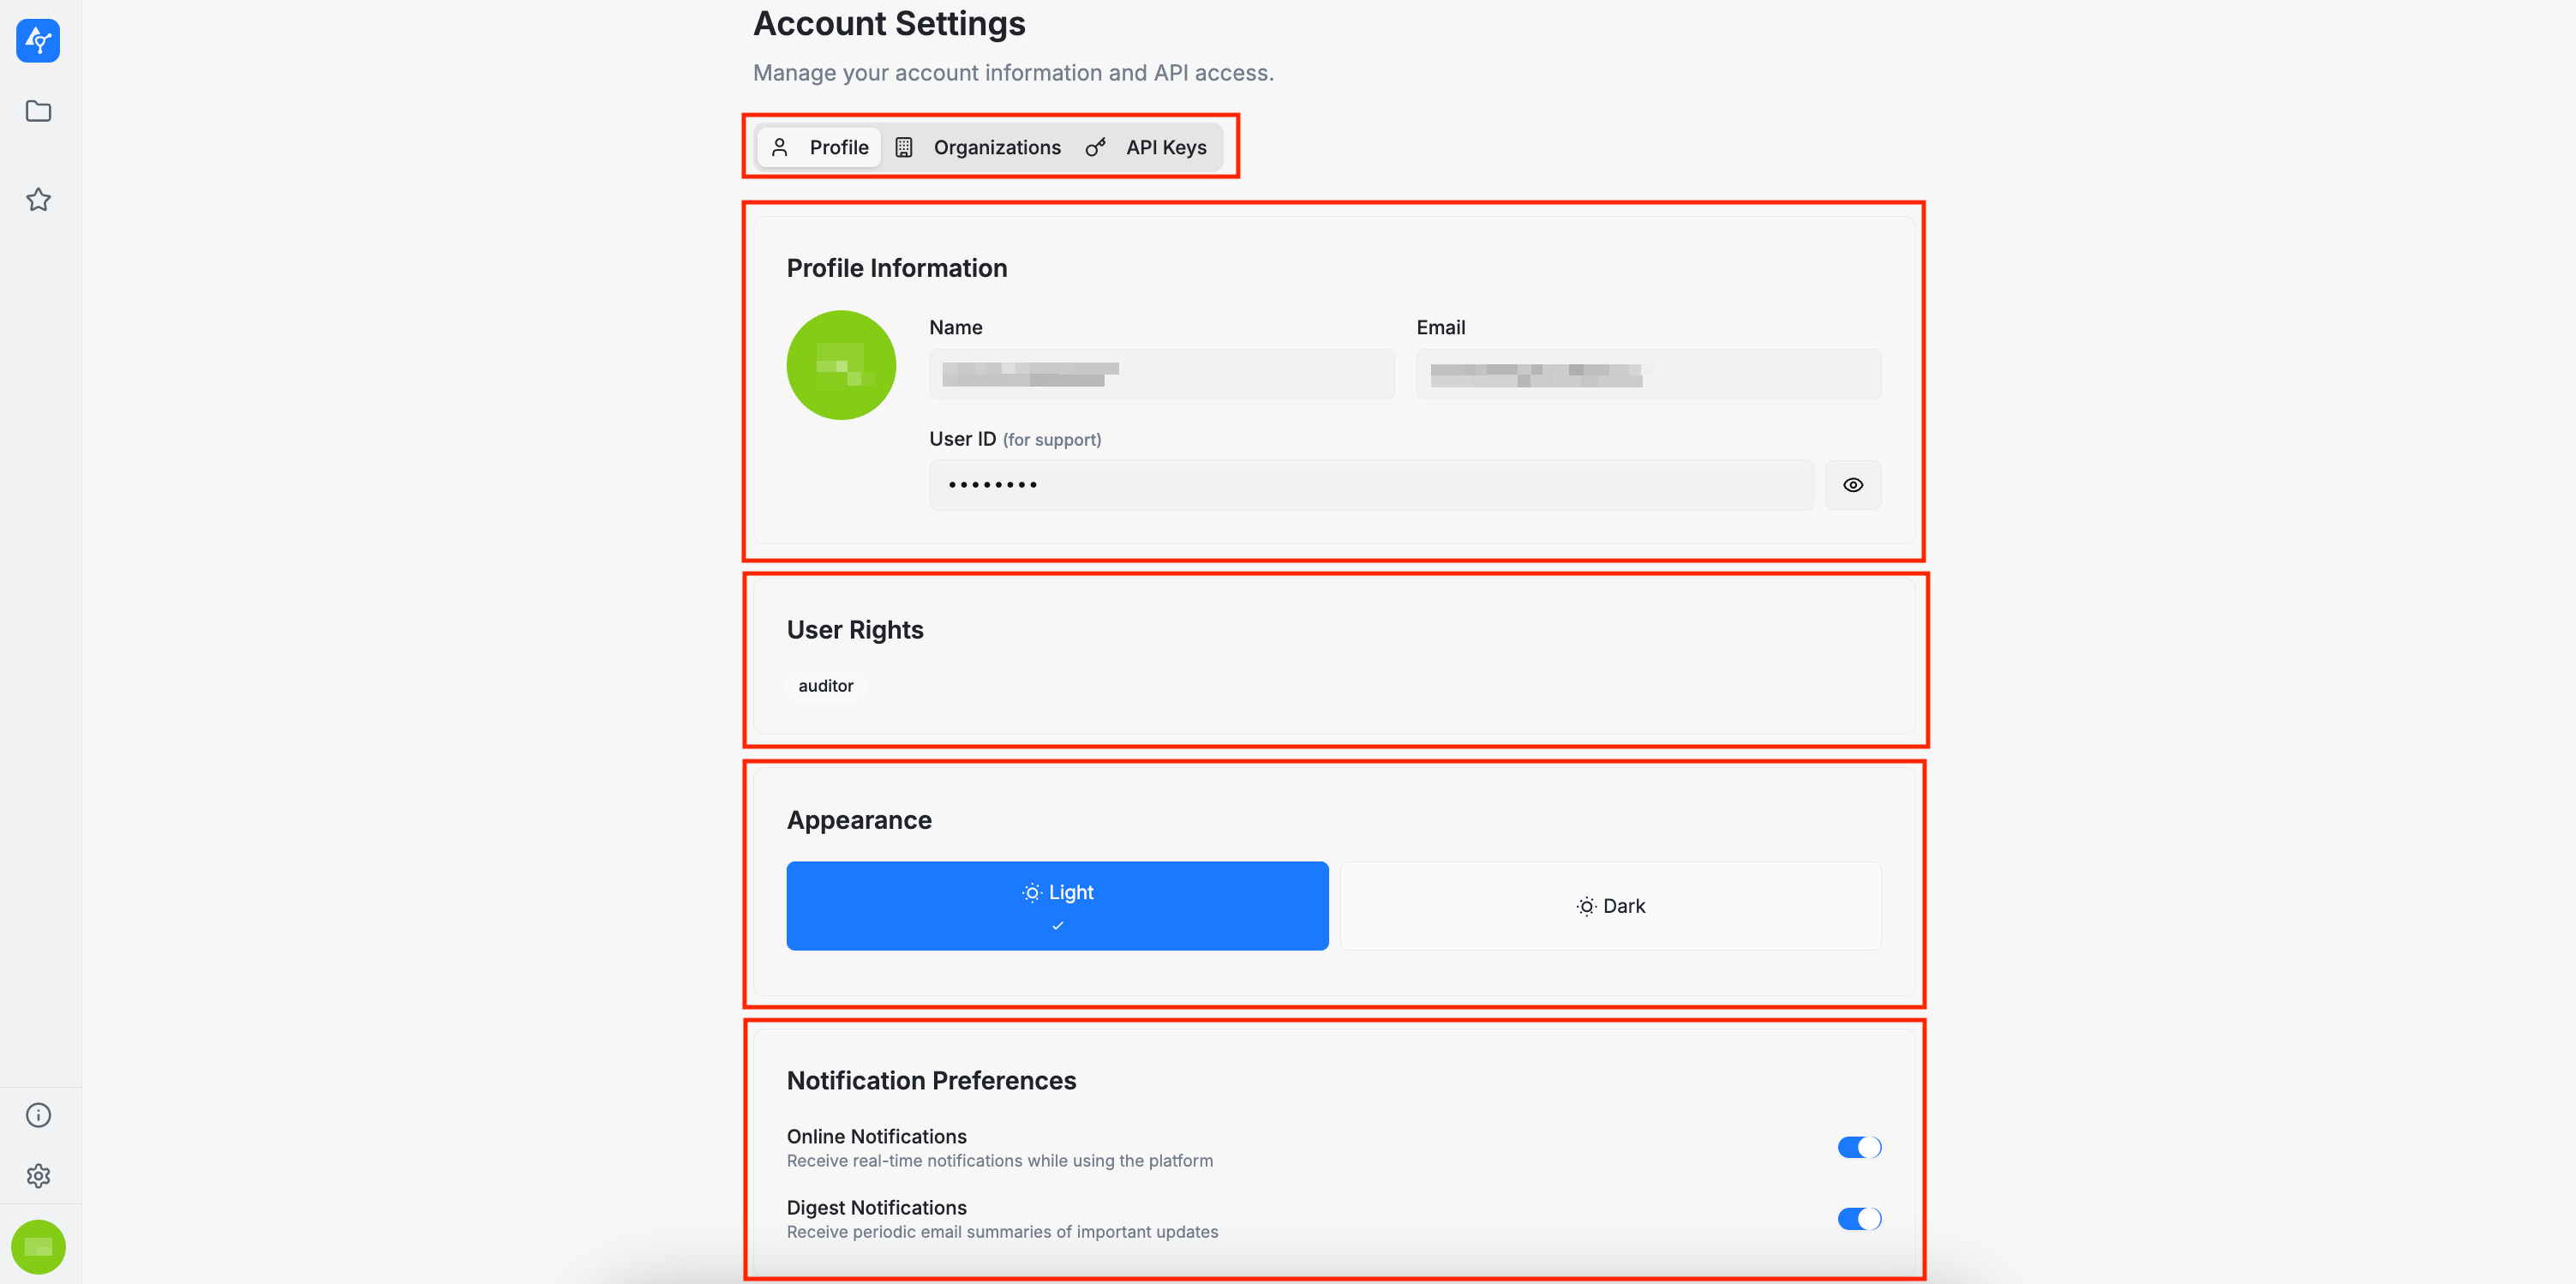This screenshot has width=2576, height=1284.
Task: Click the app logo in sidebar
Action: (x=38, y=40)
